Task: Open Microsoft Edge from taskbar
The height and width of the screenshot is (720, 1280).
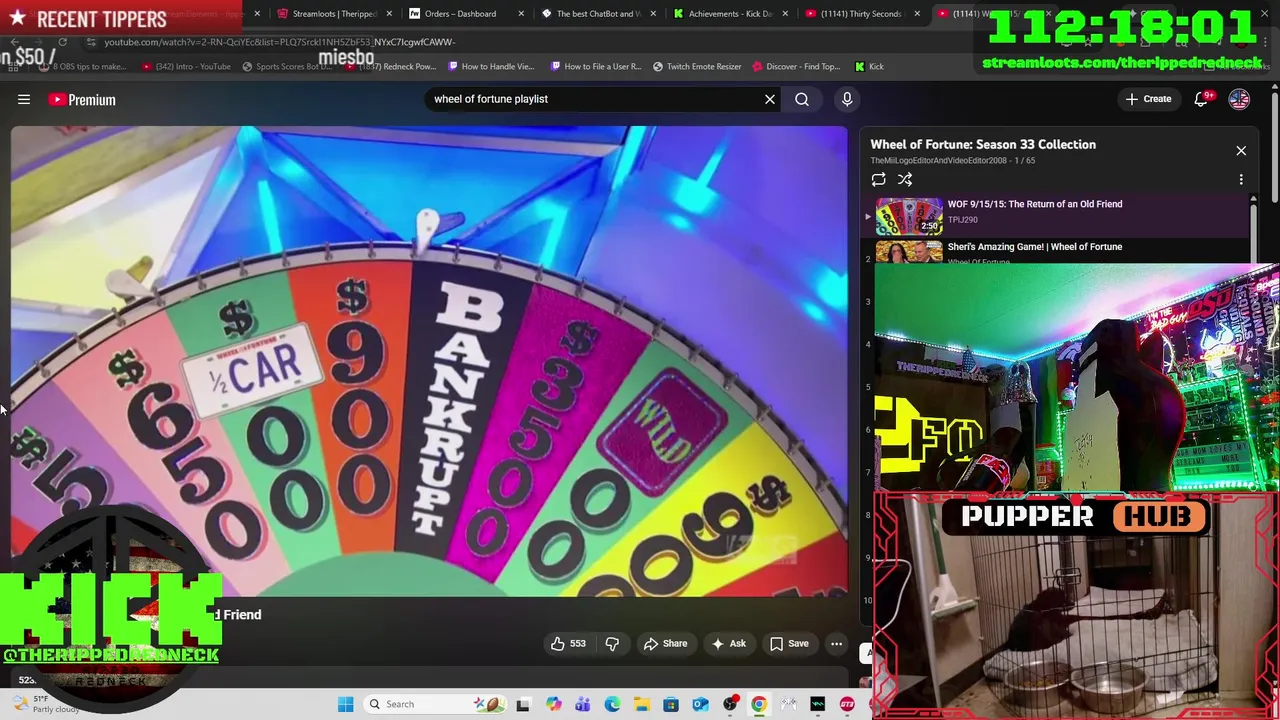Action: pyautogui.click(x=612, y=704)
